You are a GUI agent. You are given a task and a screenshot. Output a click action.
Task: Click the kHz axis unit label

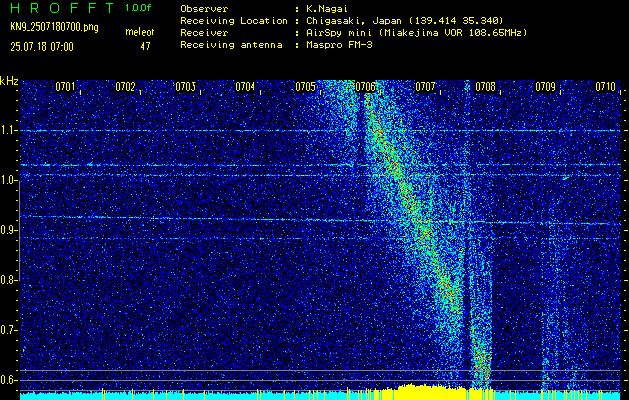pos(9,81)
